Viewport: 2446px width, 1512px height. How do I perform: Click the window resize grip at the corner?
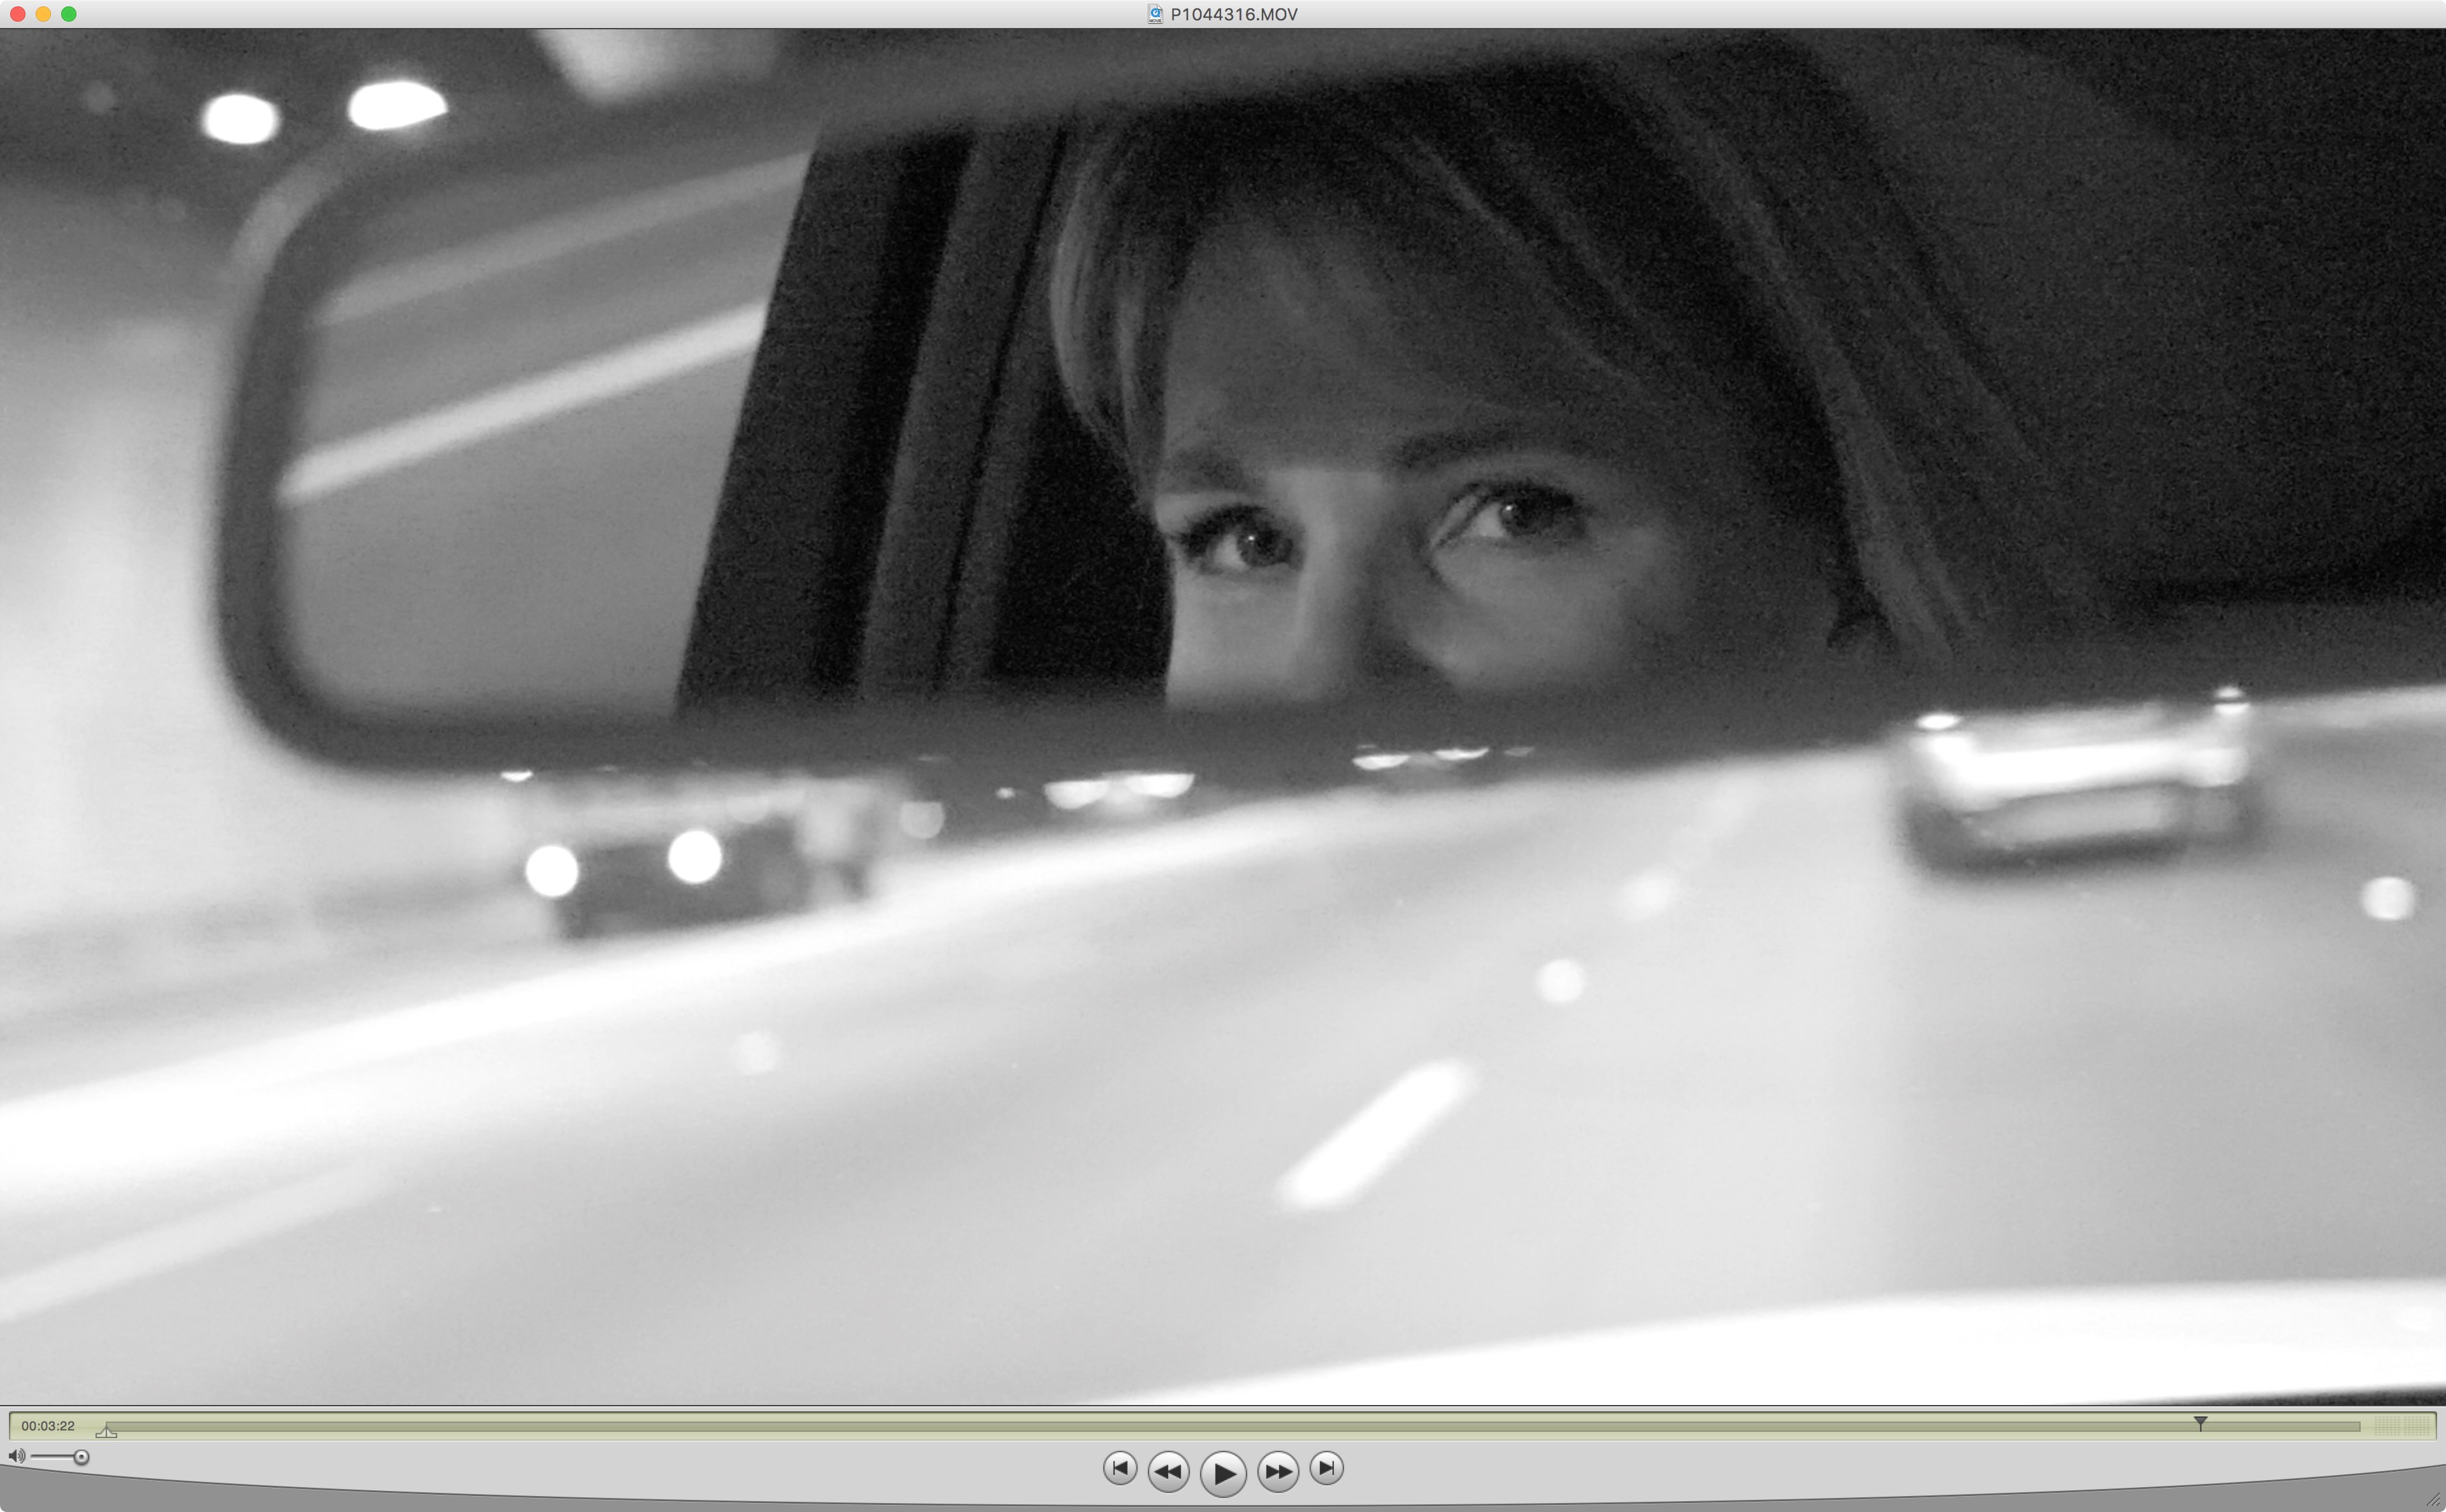(x=2433, y=1500)
